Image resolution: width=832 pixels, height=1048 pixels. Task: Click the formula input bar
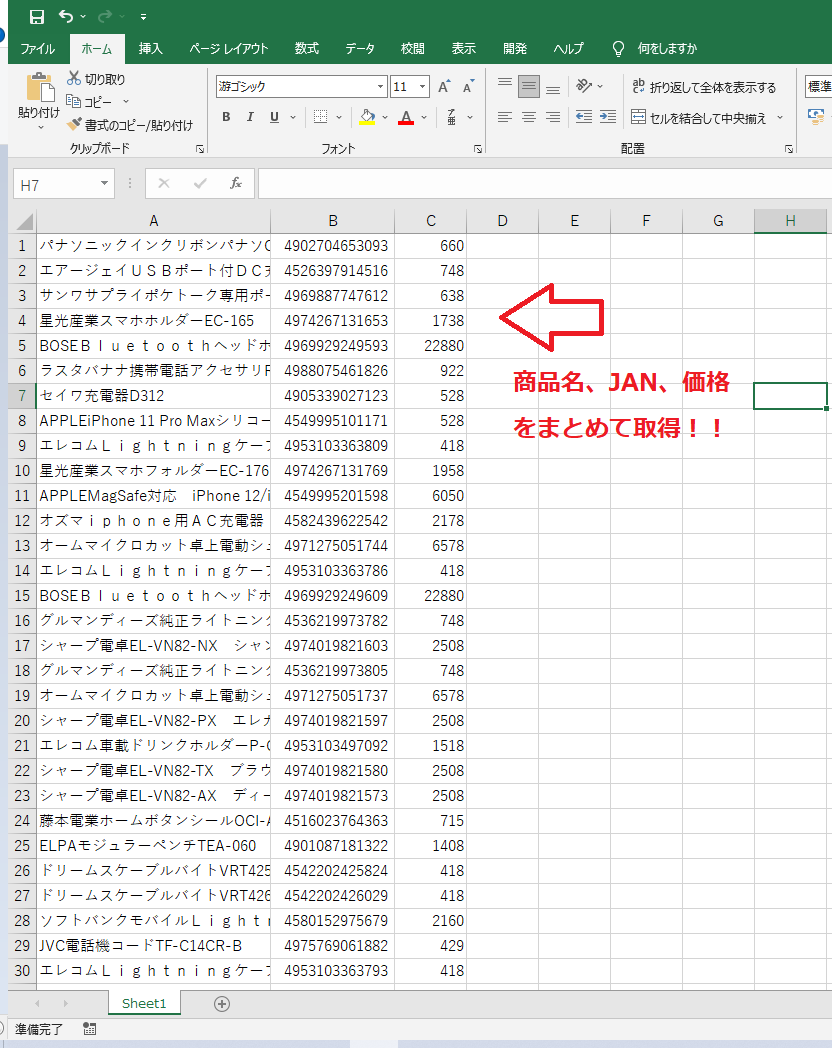(x=545, y=184)
